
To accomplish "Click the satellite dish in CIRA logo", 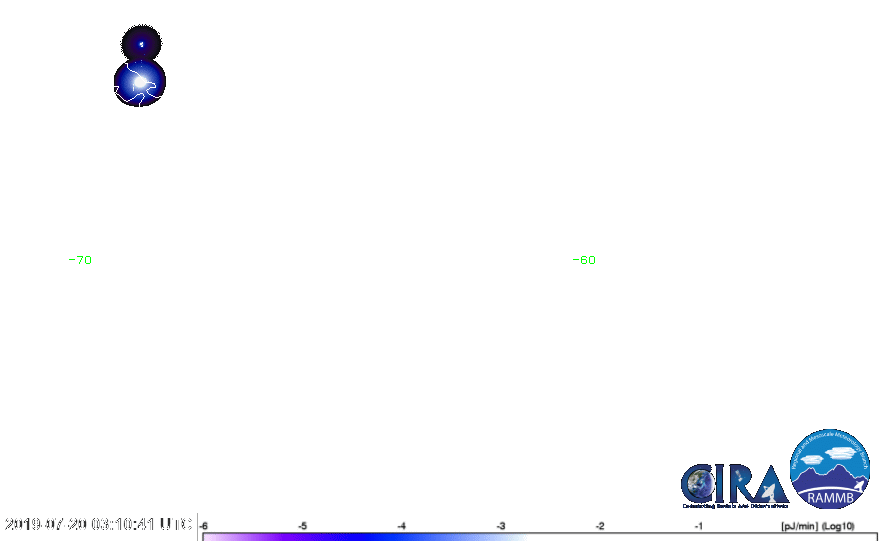I will 772,490.
